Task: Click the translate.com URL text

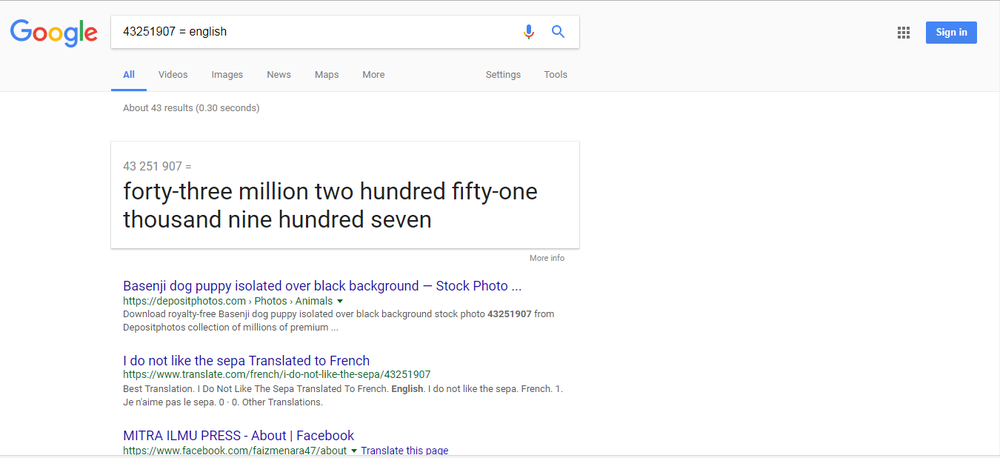Action: tap(277, 374)
